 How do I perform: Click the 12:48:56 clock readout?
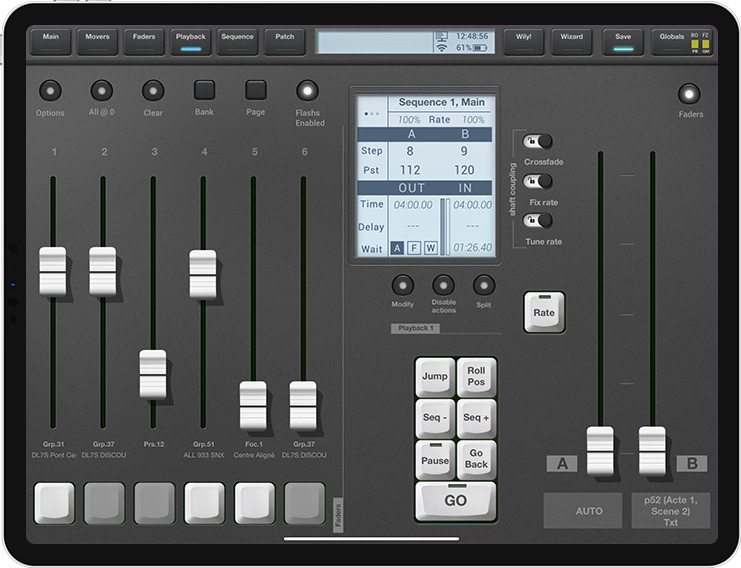[x=472, y=36]
